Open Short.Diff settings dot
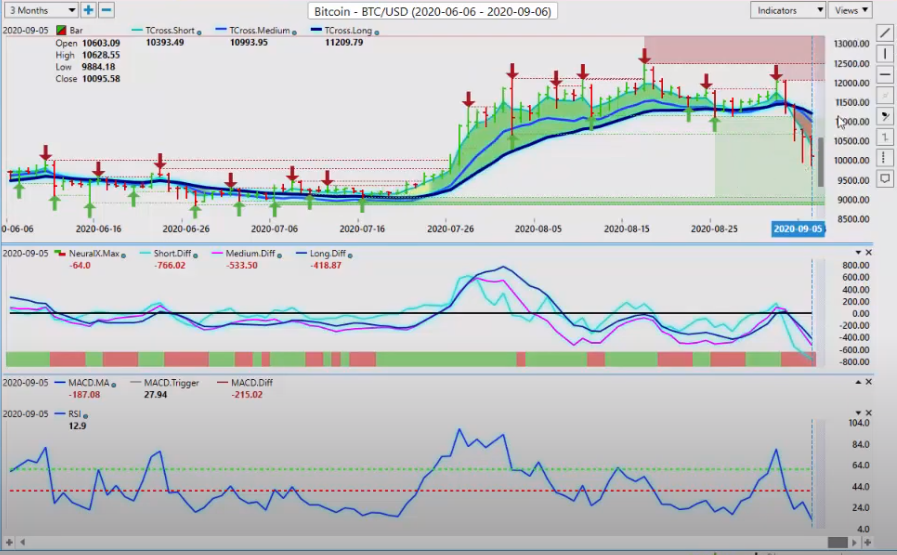The image size is (897, 555). point(196,255)
